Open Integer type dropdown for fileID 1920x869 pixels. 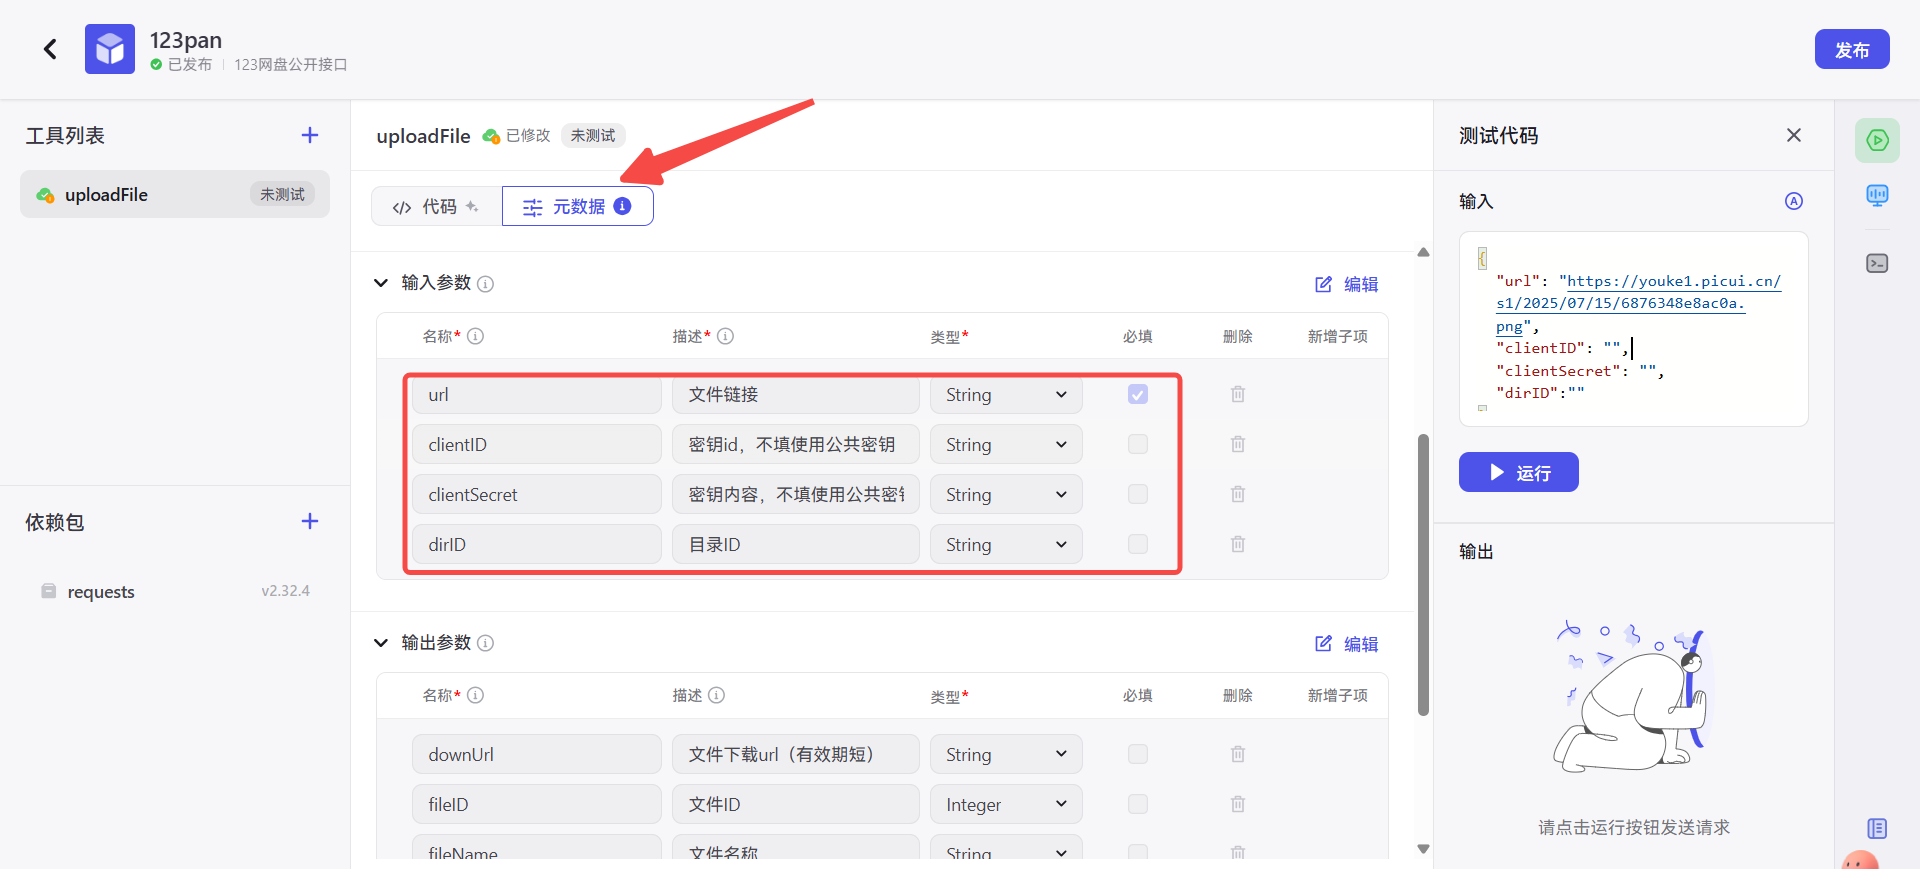1006,804
